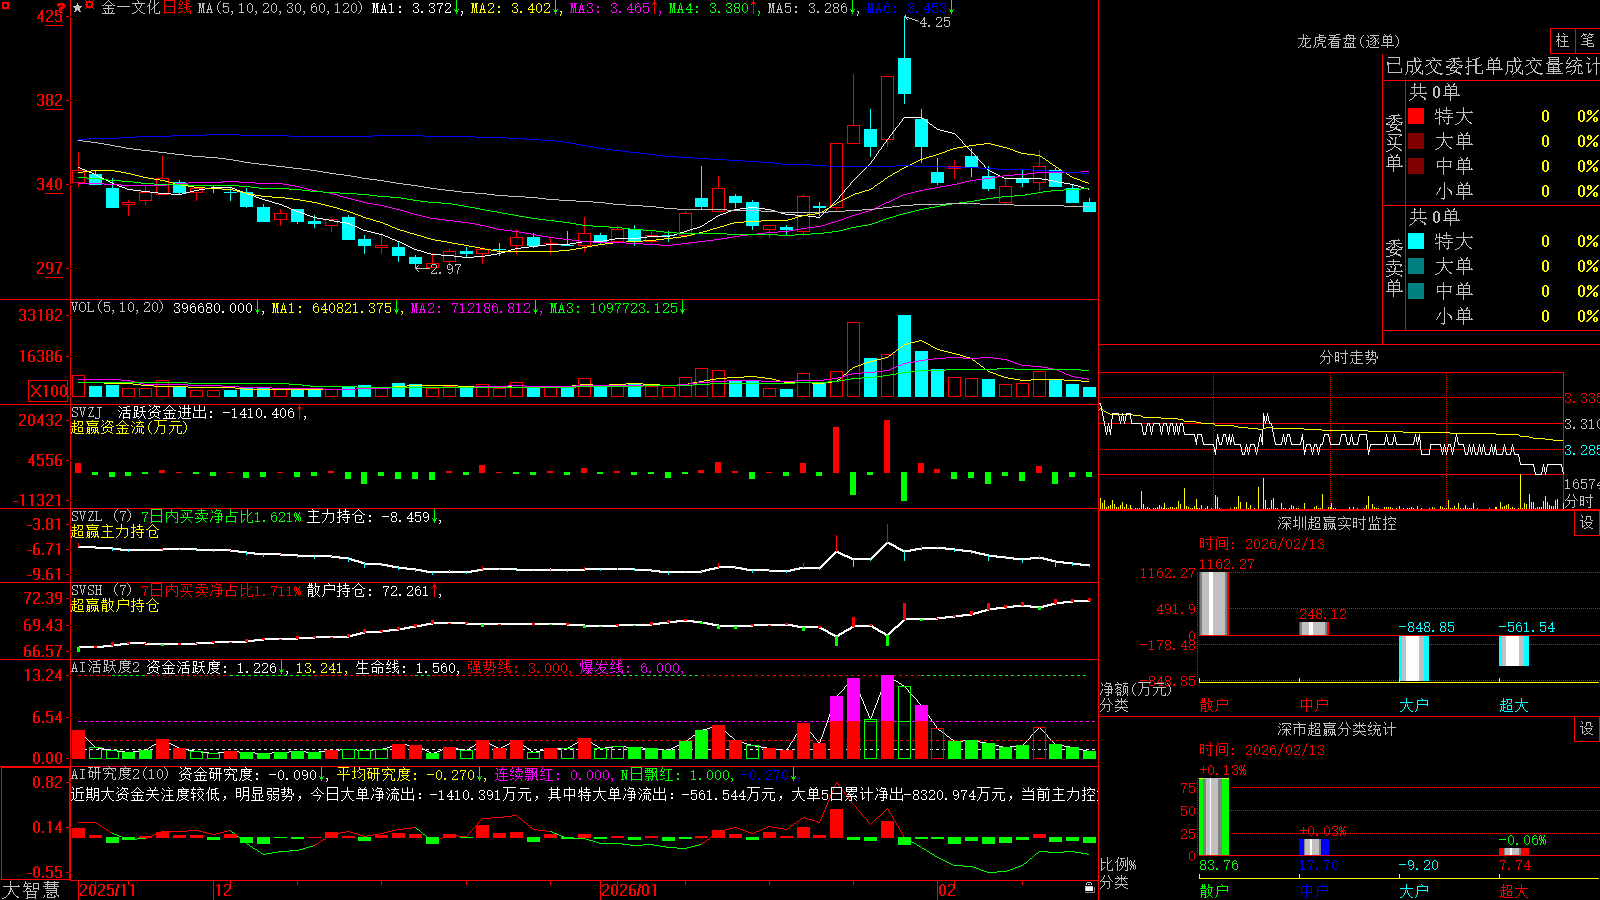Click the 分时走势 panel title
This screenshot has height=900, width=1600.
click(1348, 357)
